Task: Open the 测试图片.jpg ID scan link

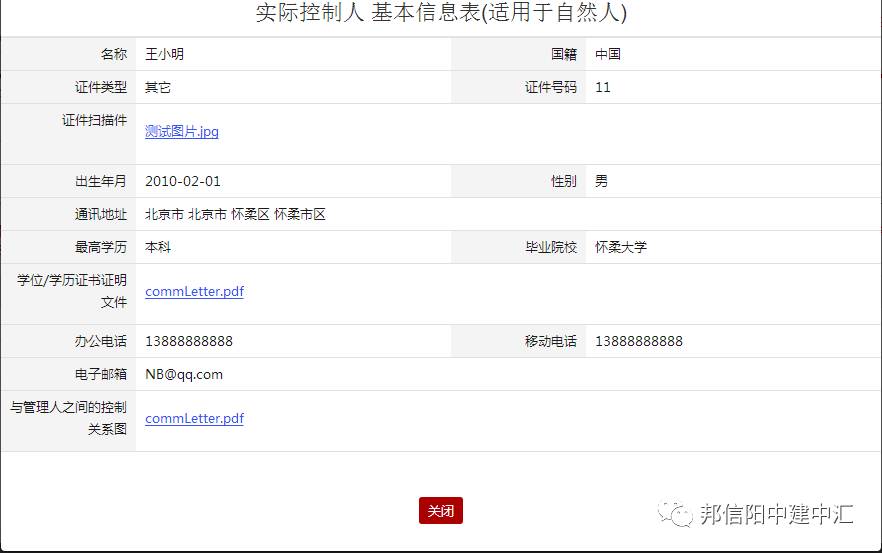Action: (181, 131)
